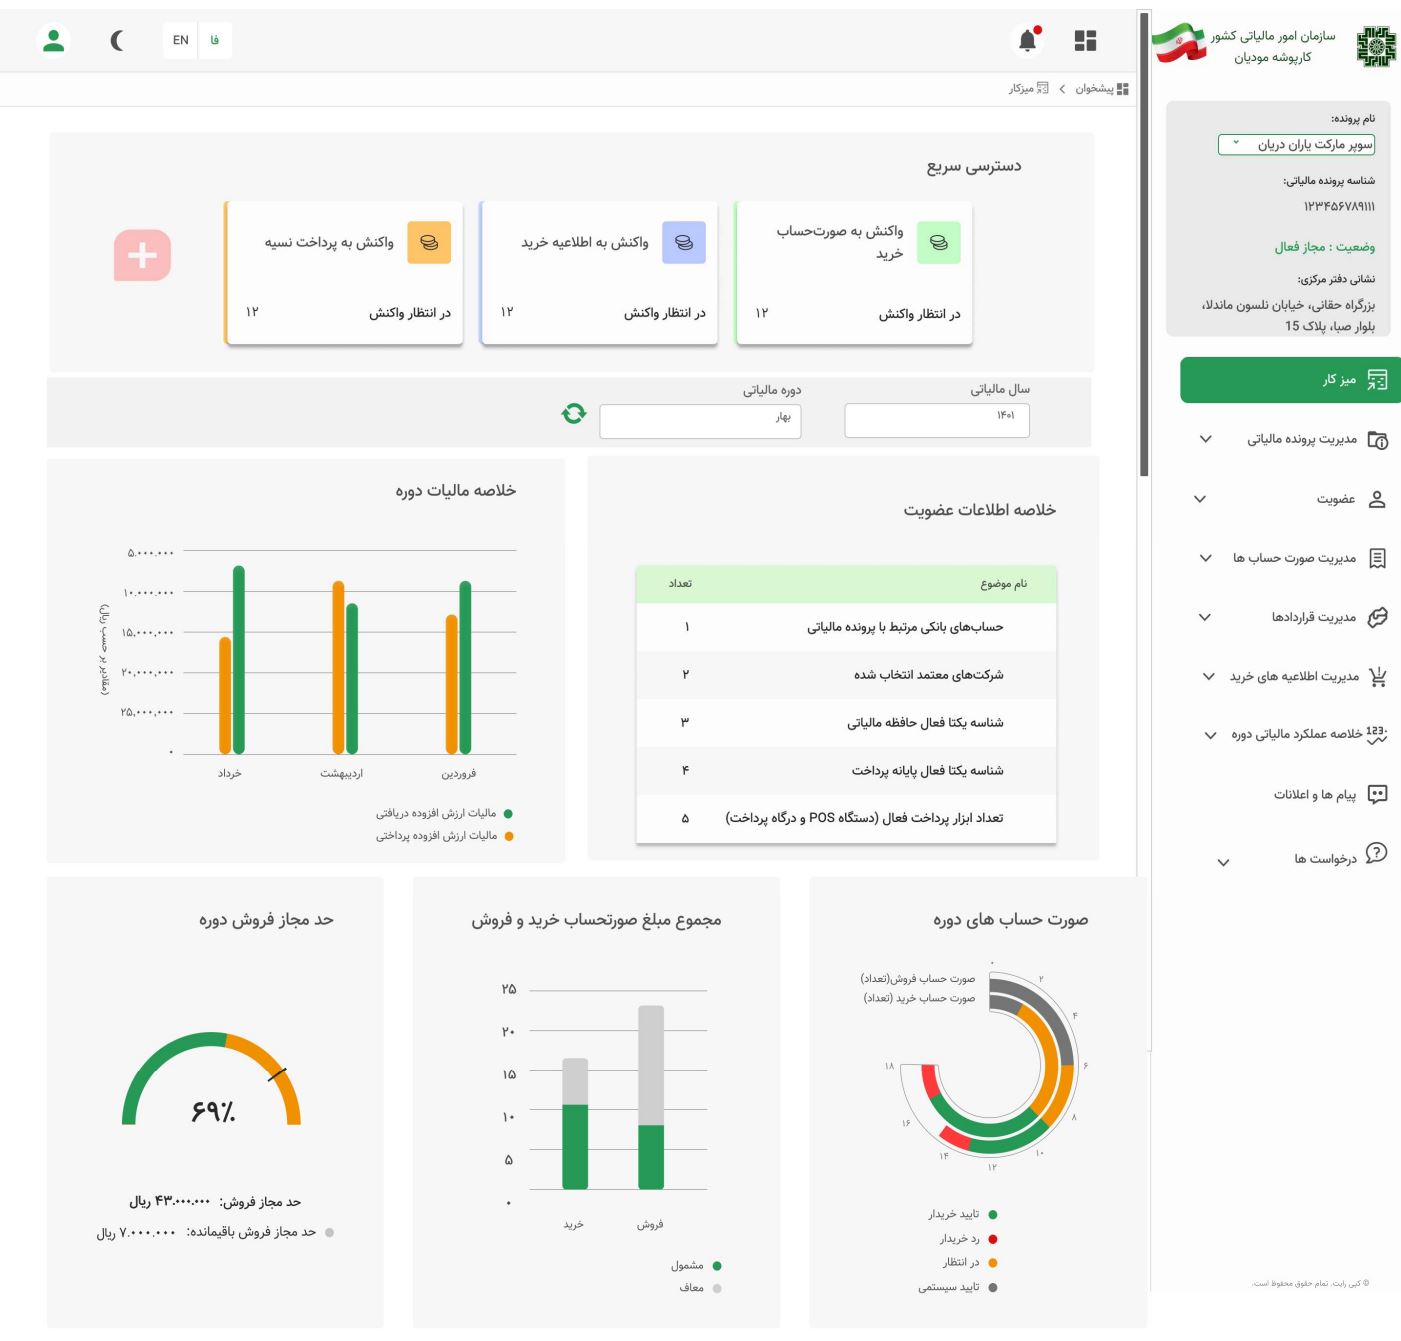1401x1341 pixels.
Task: Expand the مدیریت پرونده مالیاتی menu chevron
Action: [1205, 439]
